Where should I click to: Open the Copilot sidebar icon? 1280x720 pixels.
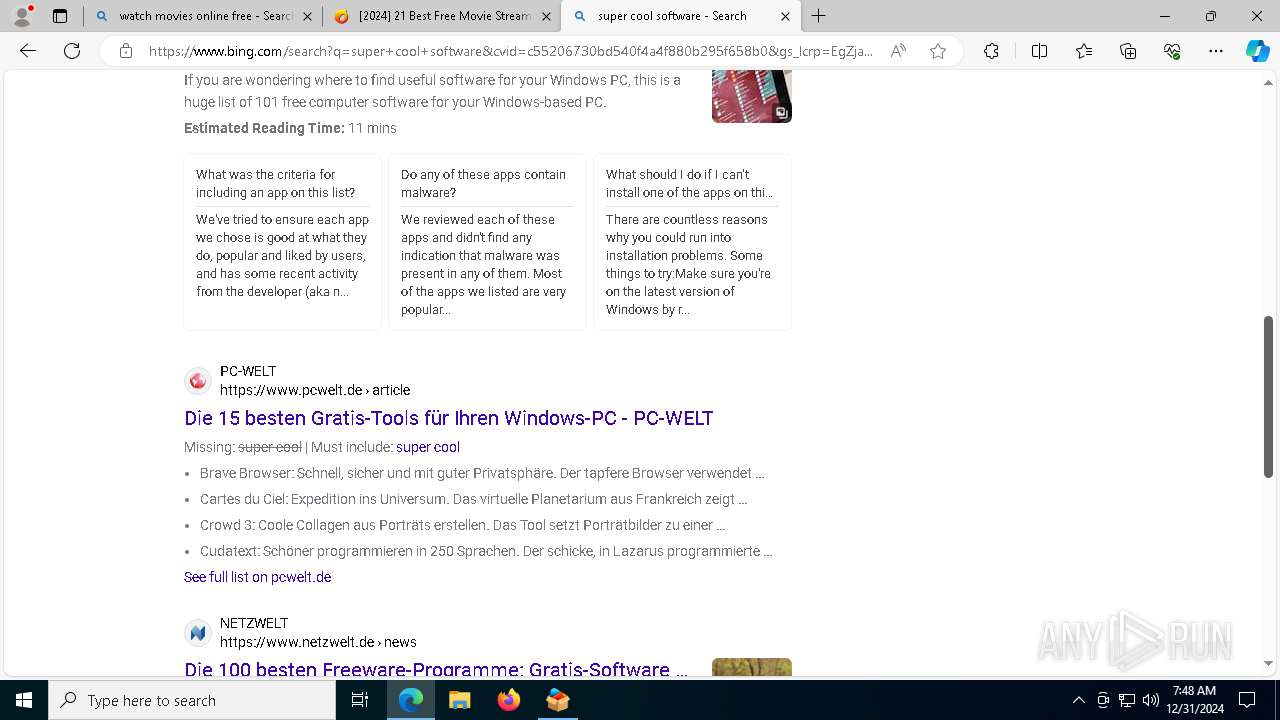pyautogui.click(x=1257, y=51)
